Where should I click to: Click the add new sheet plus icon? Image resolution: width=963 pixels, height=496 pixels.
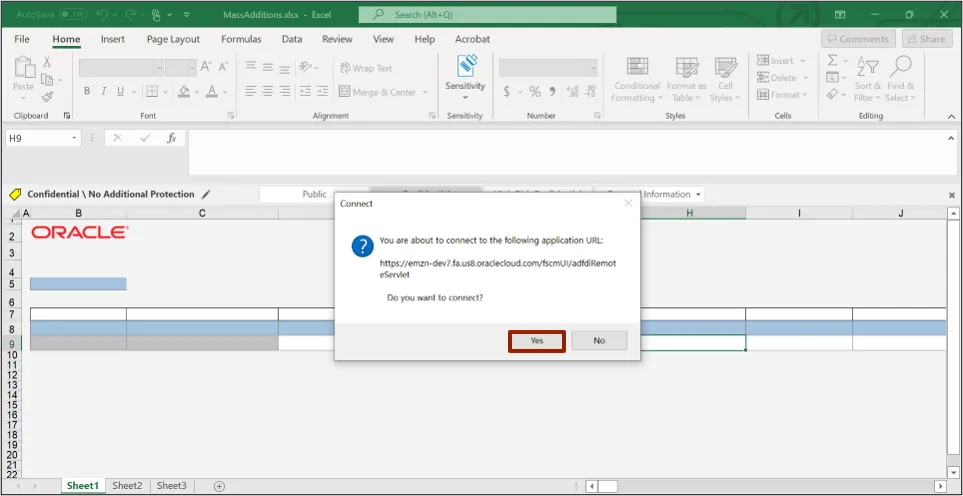pos(219,486)
